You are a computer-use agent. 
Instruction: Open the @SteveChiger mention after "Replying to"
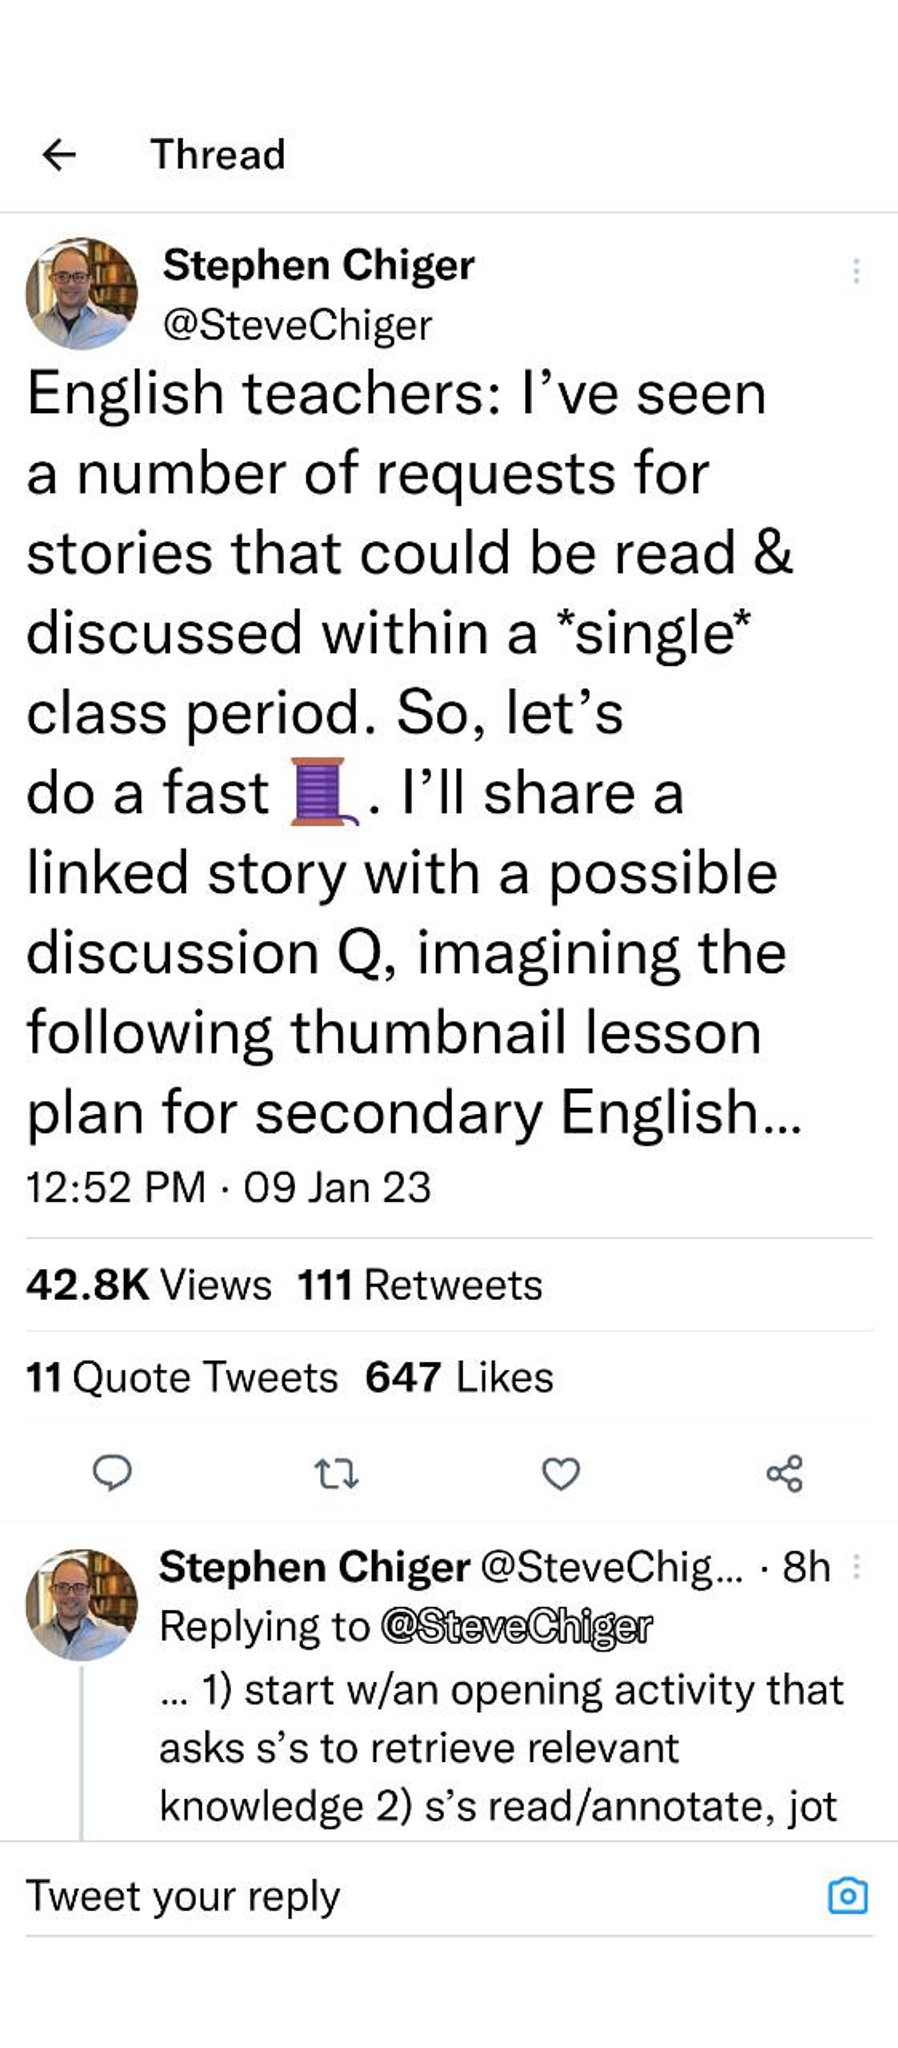(516, 1627)
